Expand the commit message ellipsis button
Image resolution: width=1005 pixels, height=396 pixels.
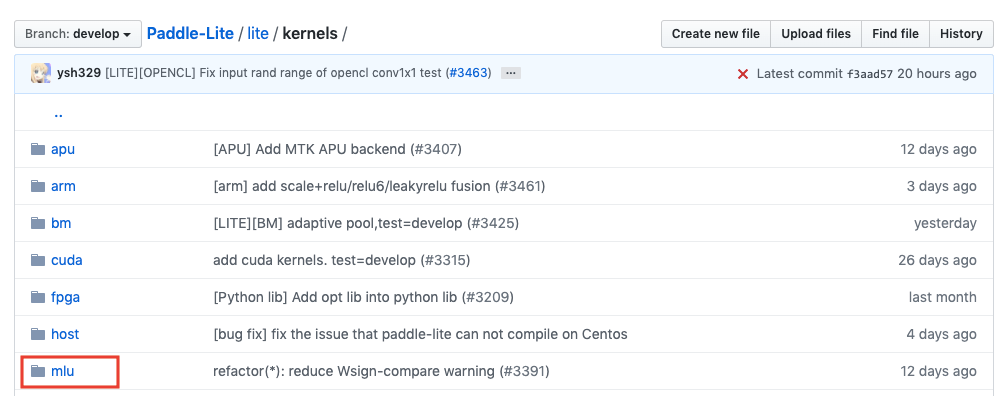(510, 74)
